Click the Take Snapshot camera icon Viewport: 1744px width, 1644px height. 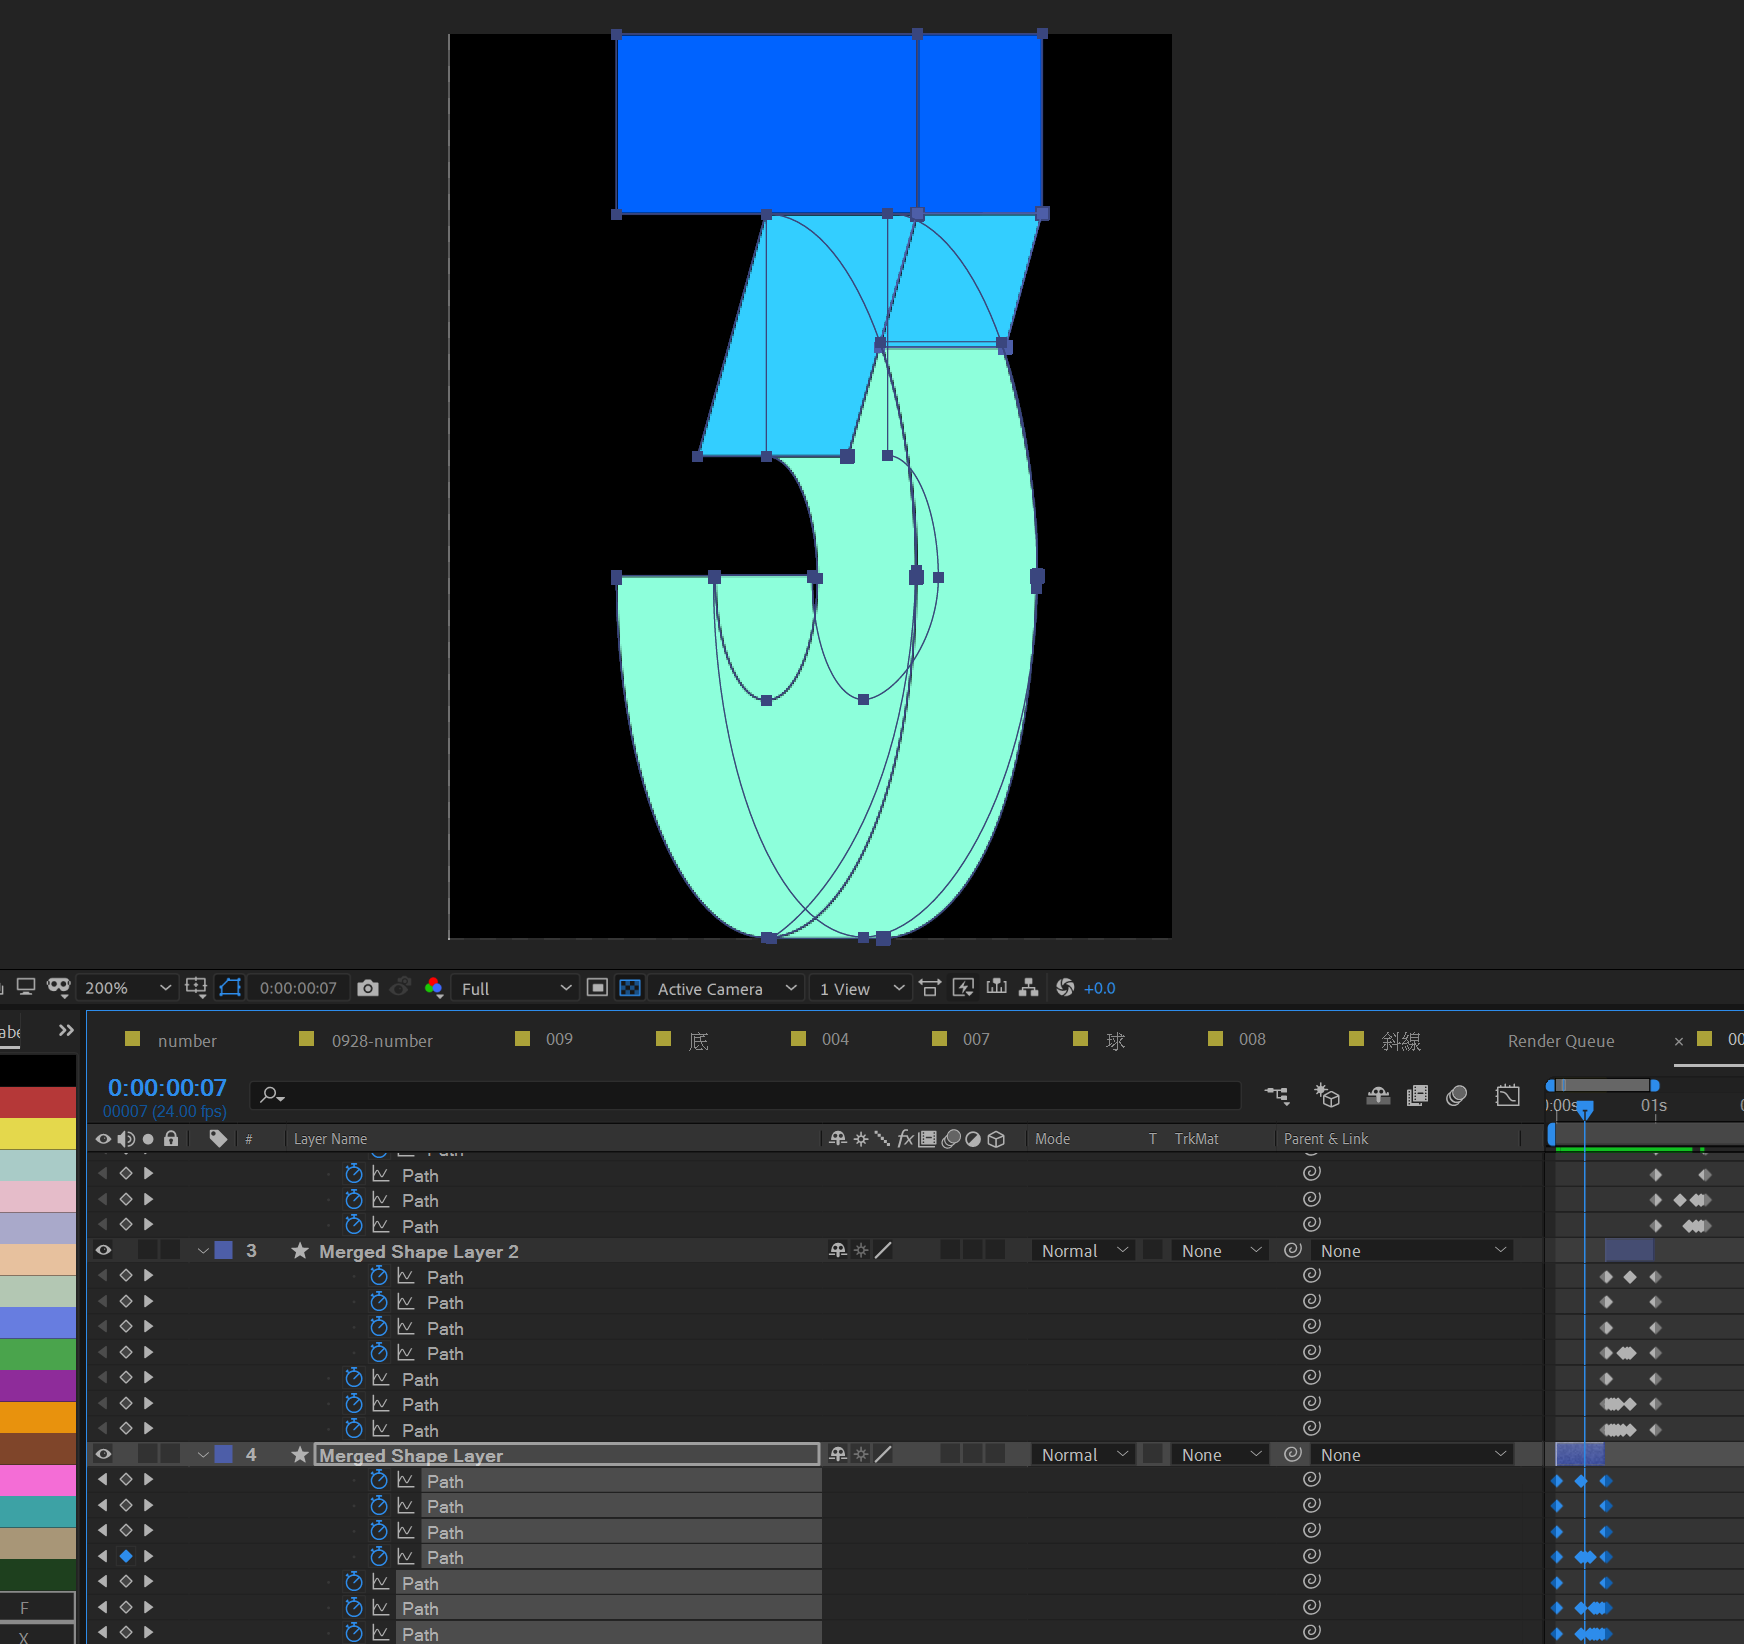point(368,988)
